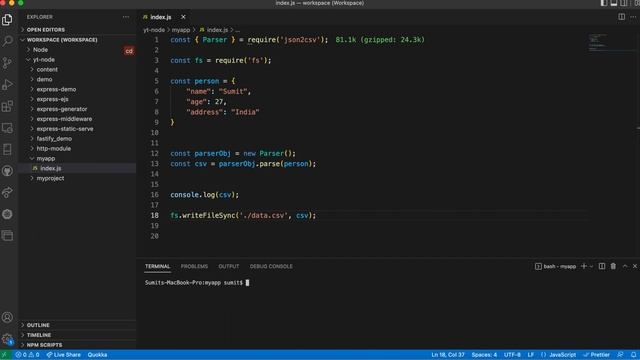
Task: Click Ln 18, Col 37 cursor position
Action: (448, 355)
